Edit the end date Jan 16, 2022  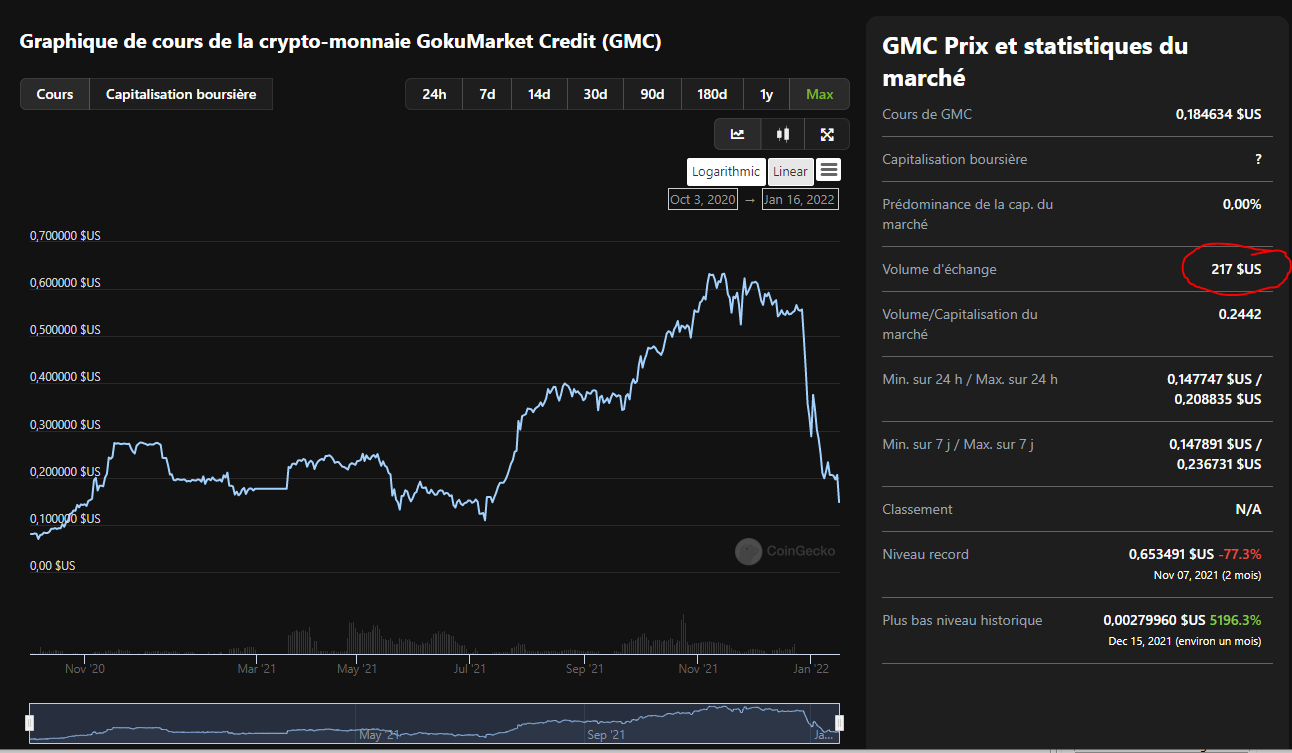800,199
